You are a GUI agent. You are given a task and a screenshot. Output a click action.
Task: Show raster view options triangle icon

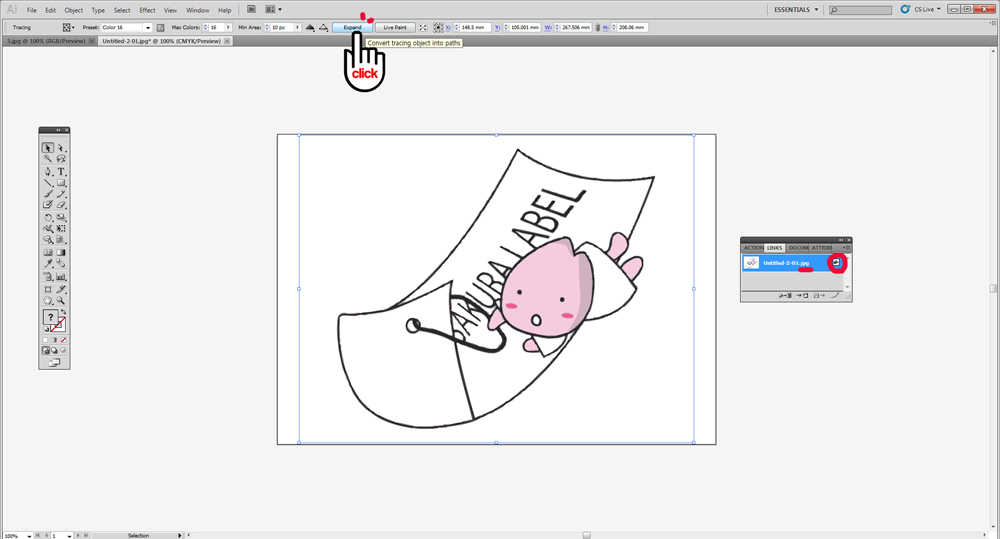click(x=310, y=27)
